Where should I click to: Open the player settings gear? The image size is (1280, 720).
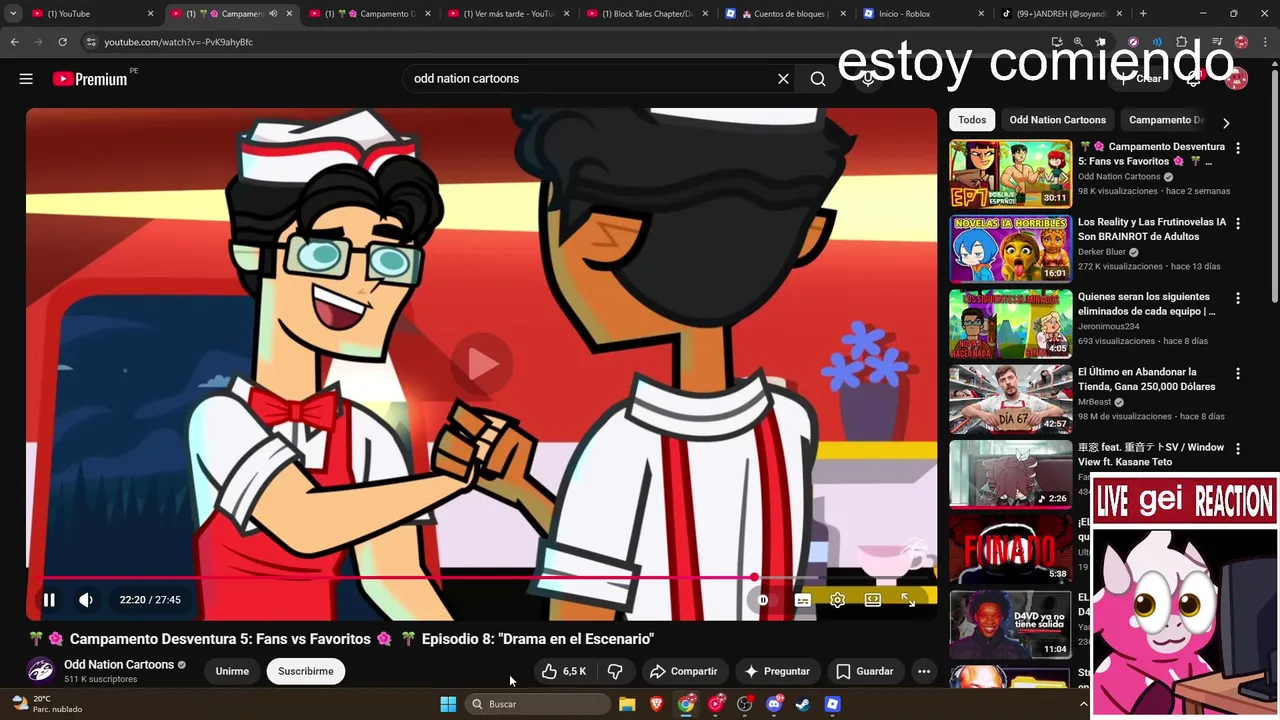tap(838, 600)
